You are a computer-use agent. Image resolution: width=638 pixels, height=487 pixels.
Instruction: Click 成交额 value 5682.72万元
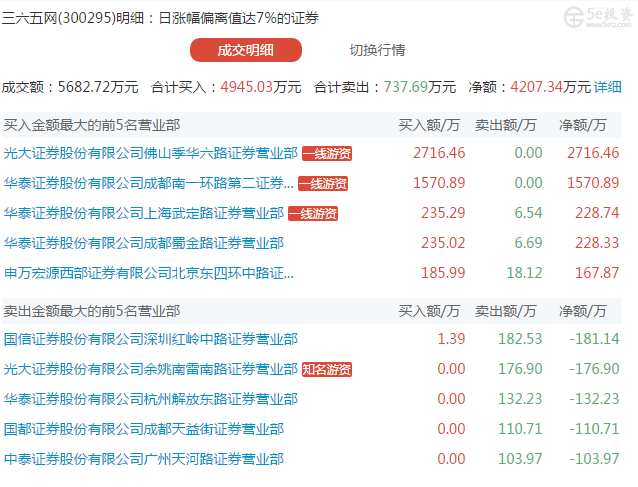98,87
